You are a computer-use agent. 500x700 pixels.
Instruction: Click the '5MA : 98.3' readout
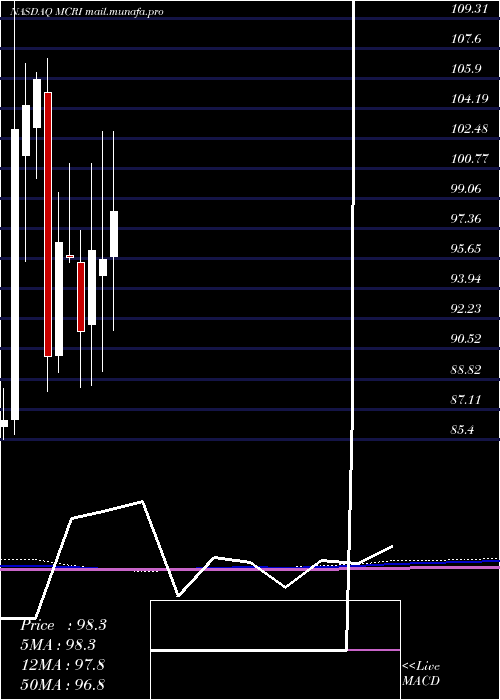pos(58,645)
